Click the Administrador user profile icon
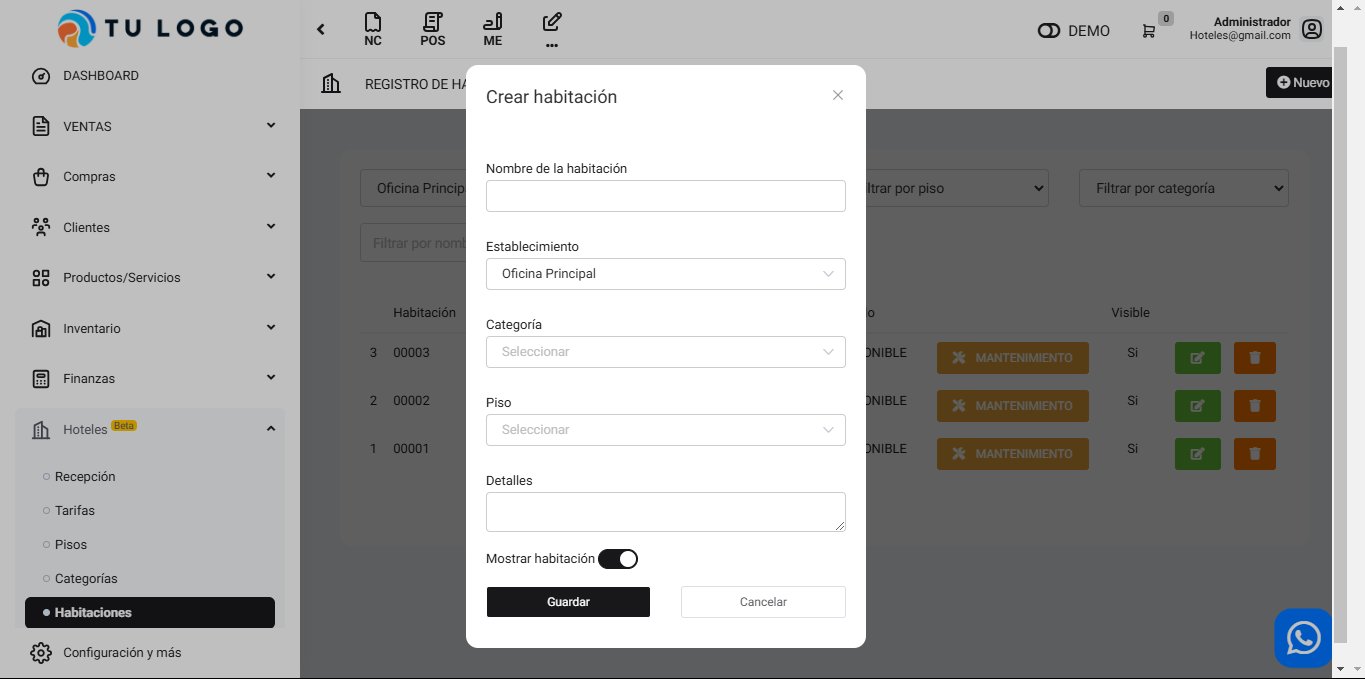Image resolution: width=1365 pixels, height=679 pixels. click(1312, 30)
